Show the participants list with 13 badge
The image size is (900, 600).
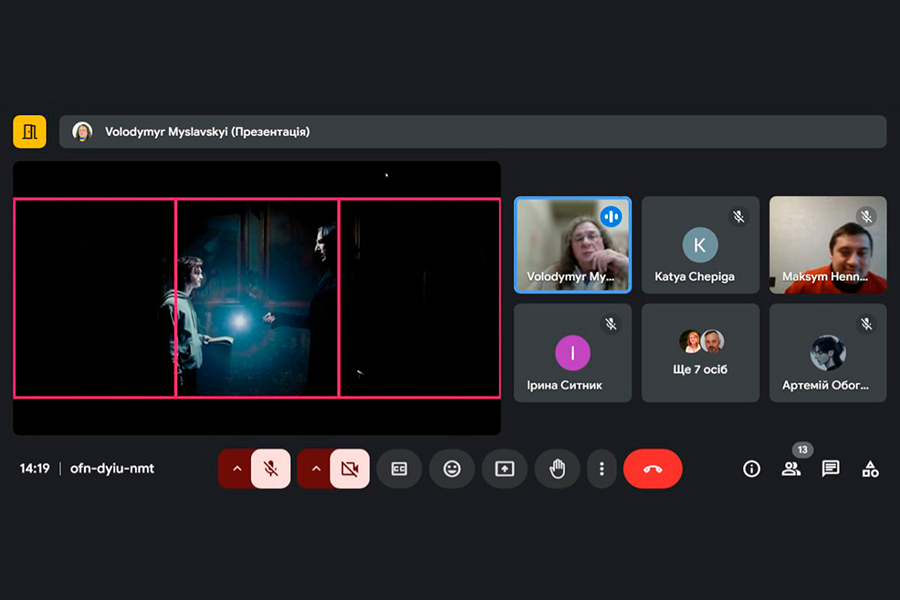click(791, 468)
